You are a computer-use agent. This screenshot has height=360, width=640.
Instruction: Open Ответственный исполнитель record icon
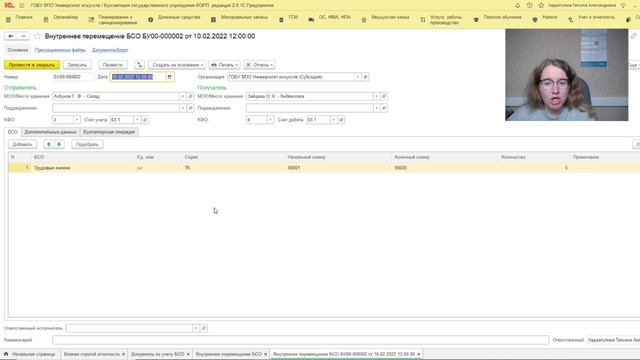204,328
